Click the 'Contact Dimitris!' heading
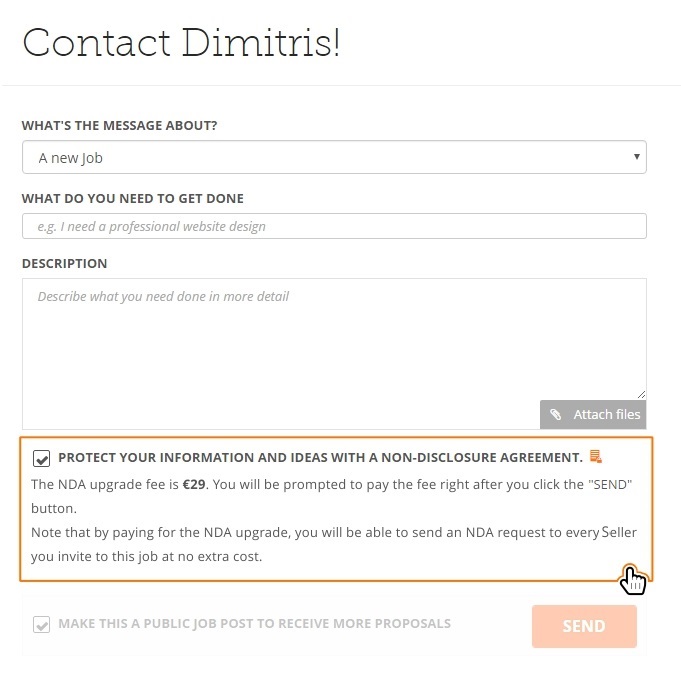The height and width of the screenshot is (682, 681). pyautogui.click(x=181, y=43)
